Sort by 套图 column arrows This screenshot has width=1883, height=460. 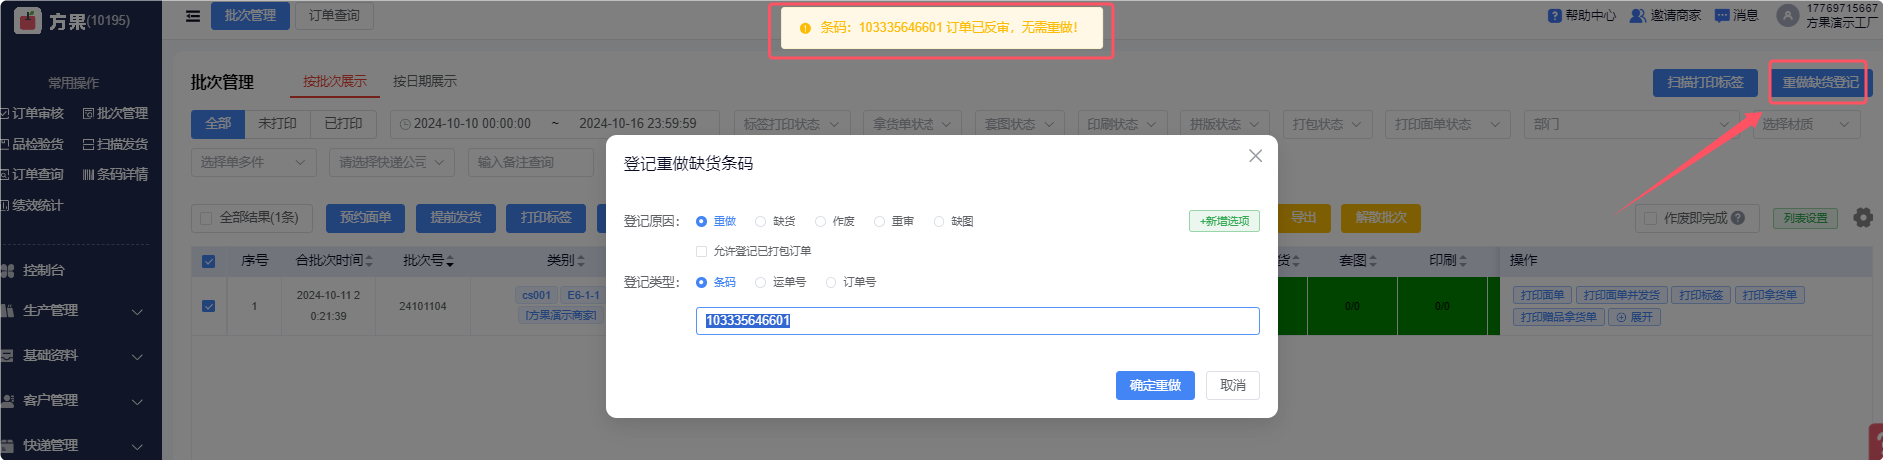pyautogui.click(x=1373, y=261)
